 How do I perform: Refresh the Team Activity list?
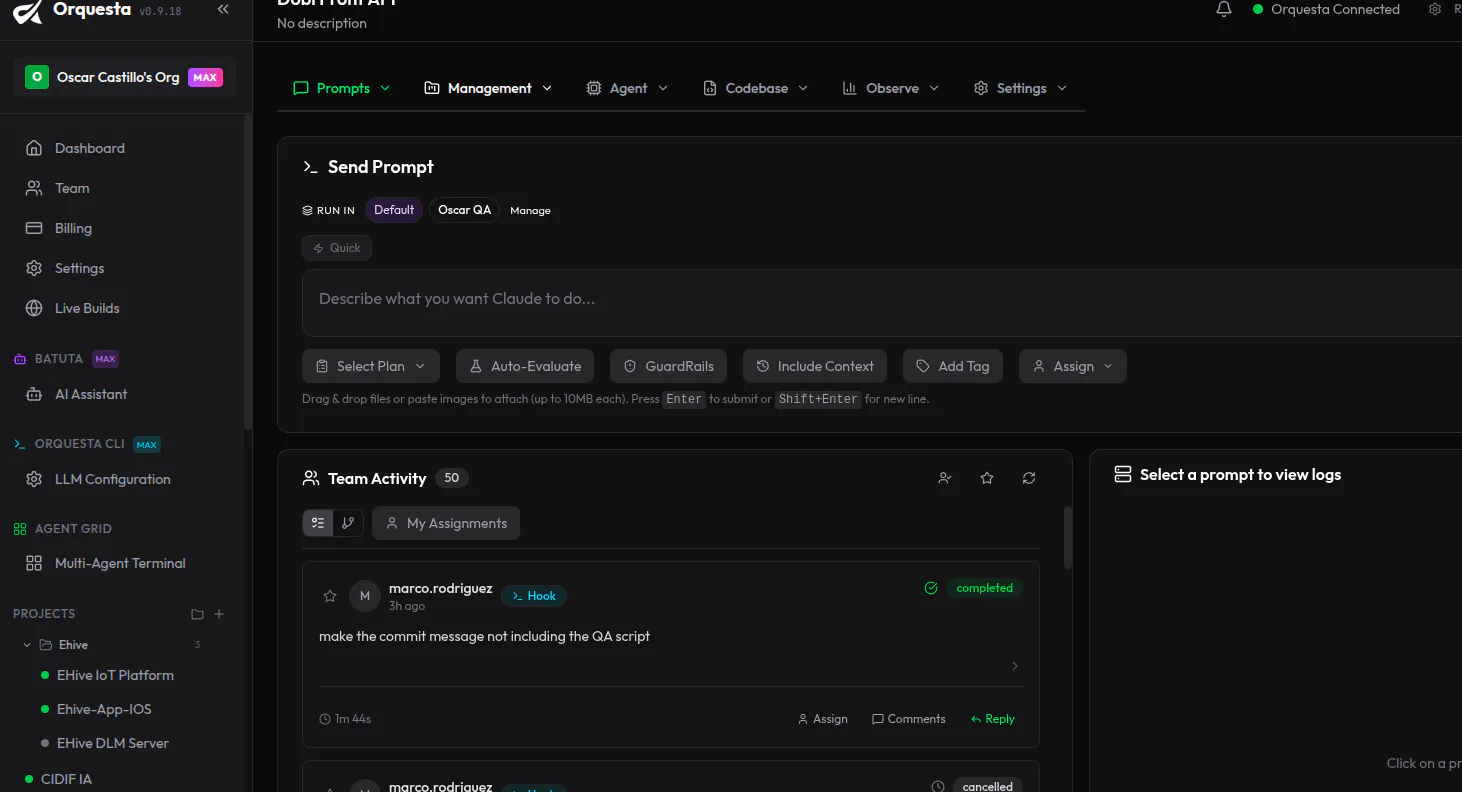[1029, 478]
